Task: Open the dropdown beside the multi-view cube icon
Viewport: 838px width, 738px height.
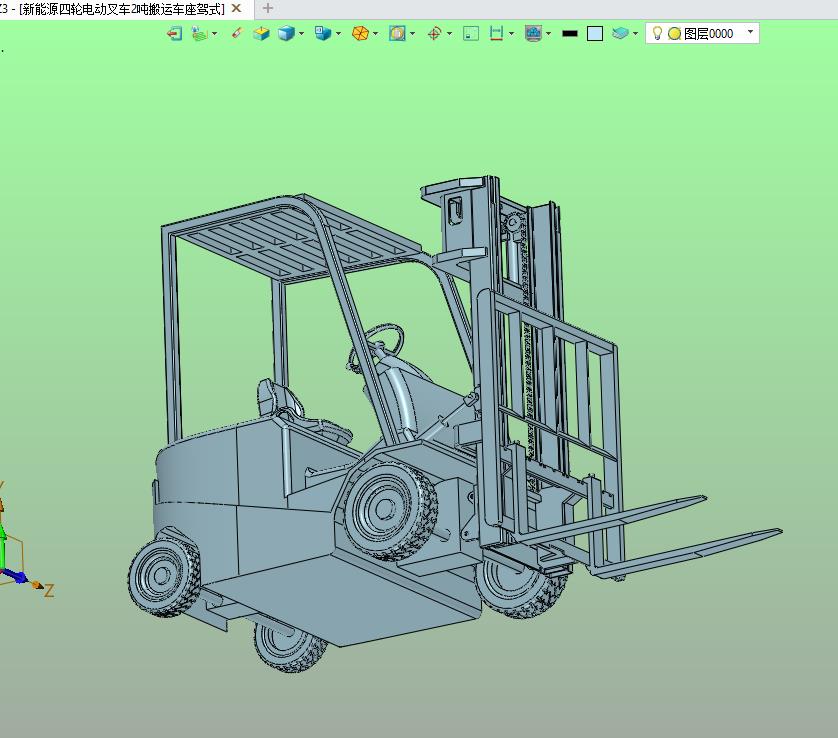Action: pyautogui.click(x=339, y=34)
